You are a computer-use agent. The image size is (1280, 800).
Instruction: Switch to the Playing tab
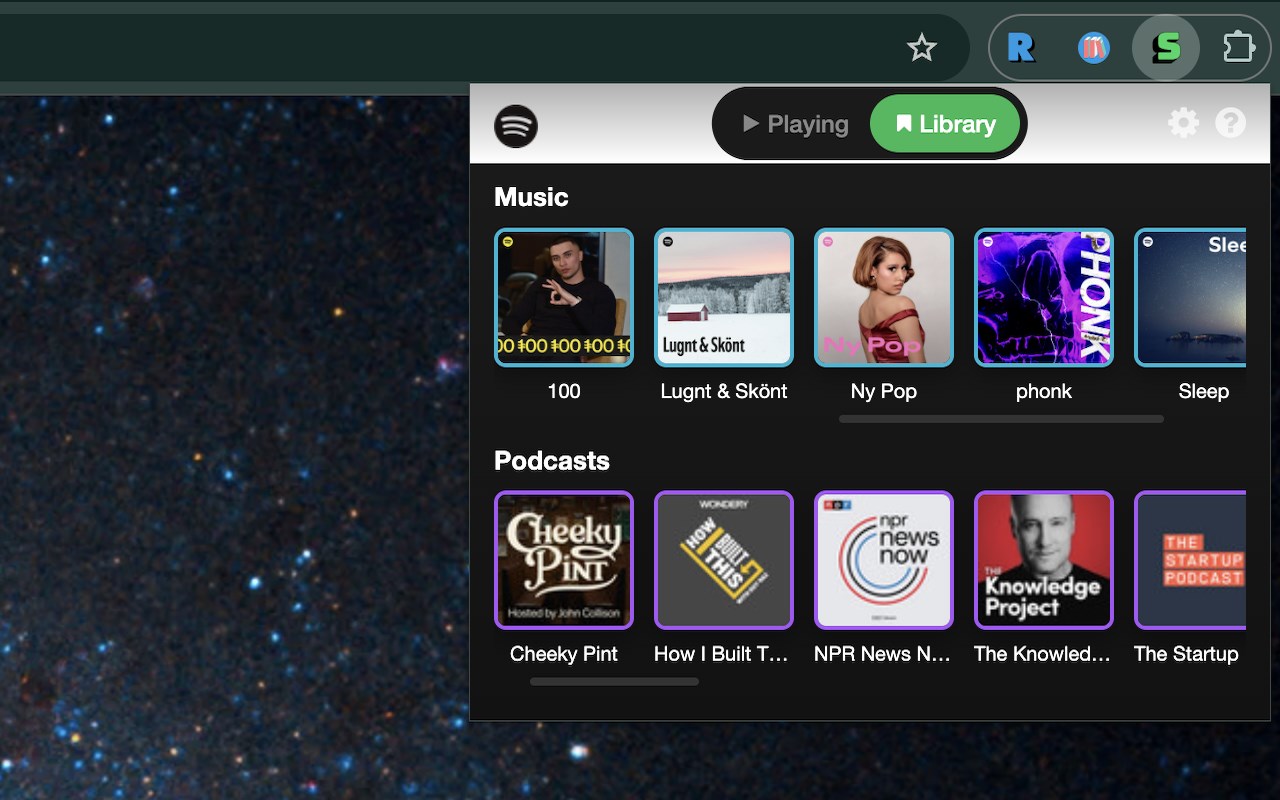pyautogui.click(x=795, y=124)
